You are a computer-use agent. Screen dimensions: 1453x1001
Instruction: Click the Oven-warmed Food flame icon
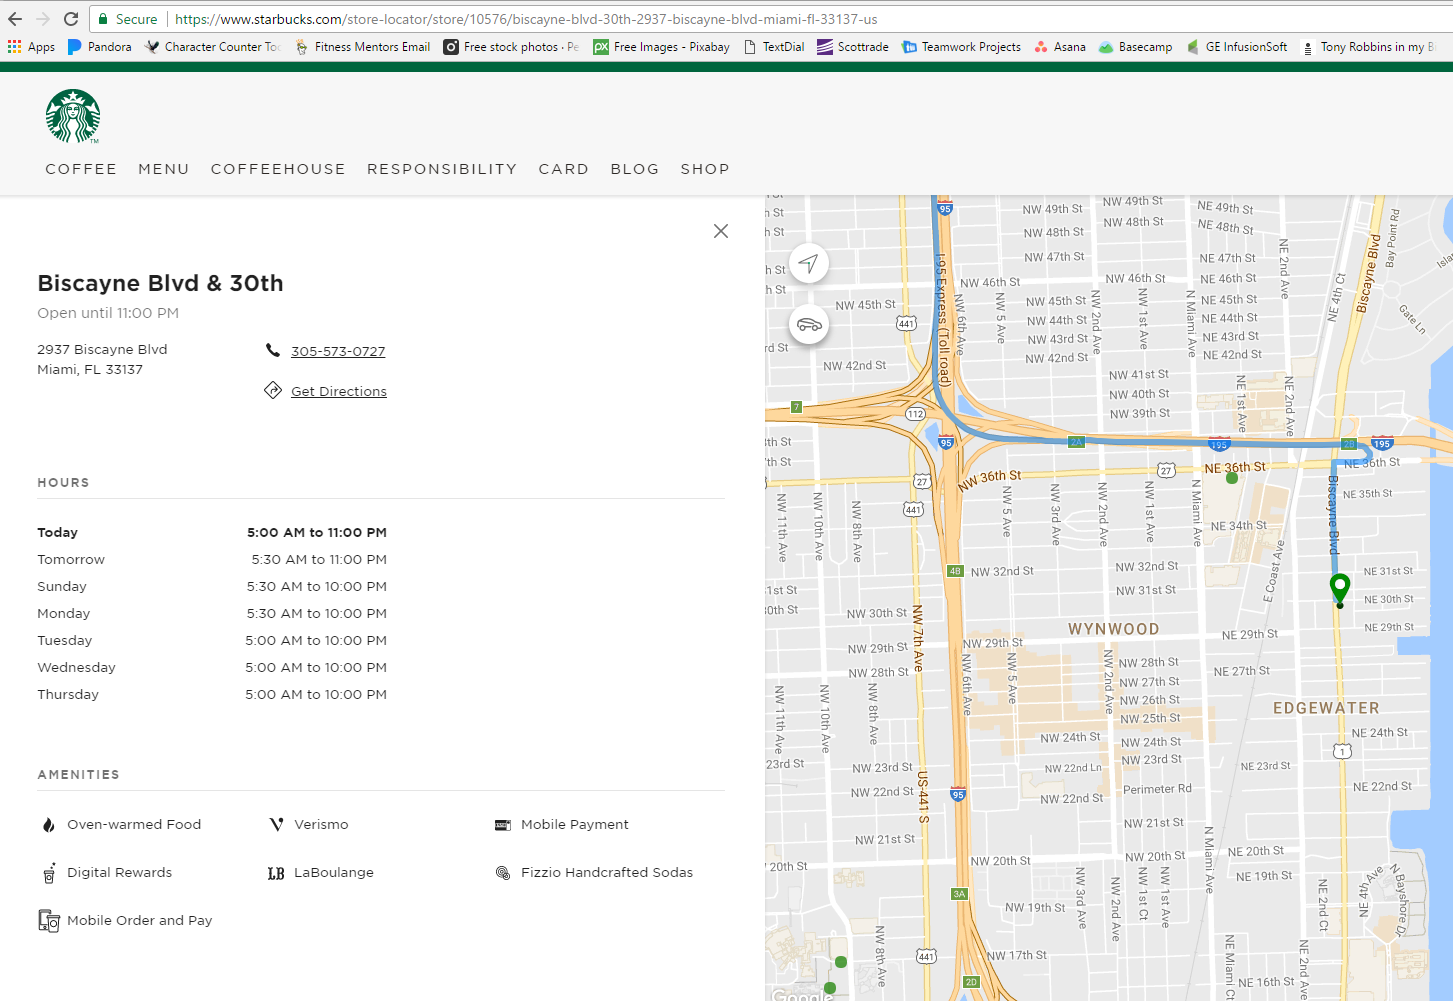point(48,825)
